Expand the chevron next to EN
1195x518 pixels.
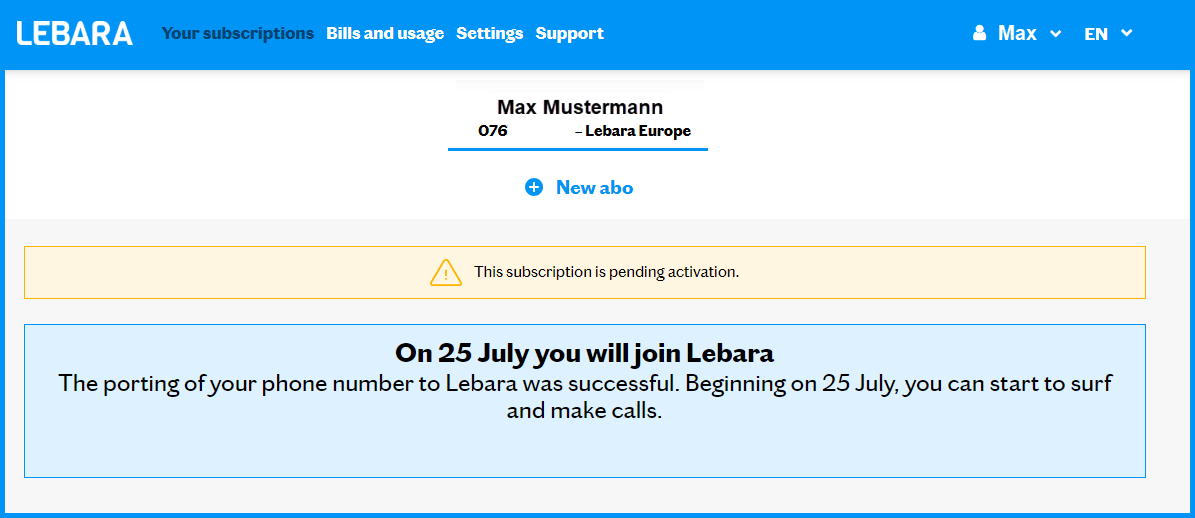[x=1127, y=33]
